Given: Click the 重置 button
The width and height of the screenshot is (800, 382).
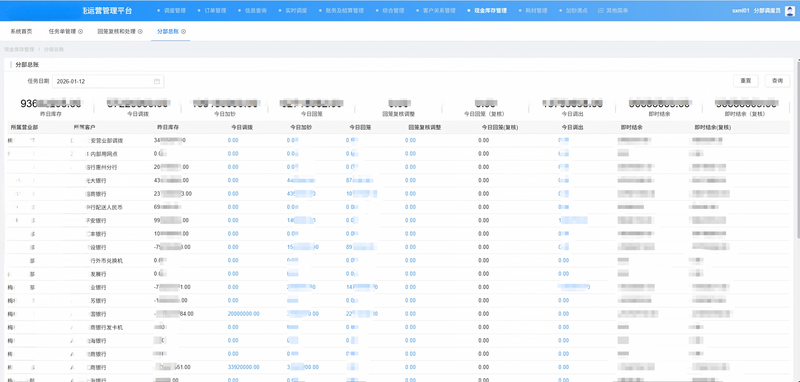Looking at the screenshot, I should click(745, 81).
